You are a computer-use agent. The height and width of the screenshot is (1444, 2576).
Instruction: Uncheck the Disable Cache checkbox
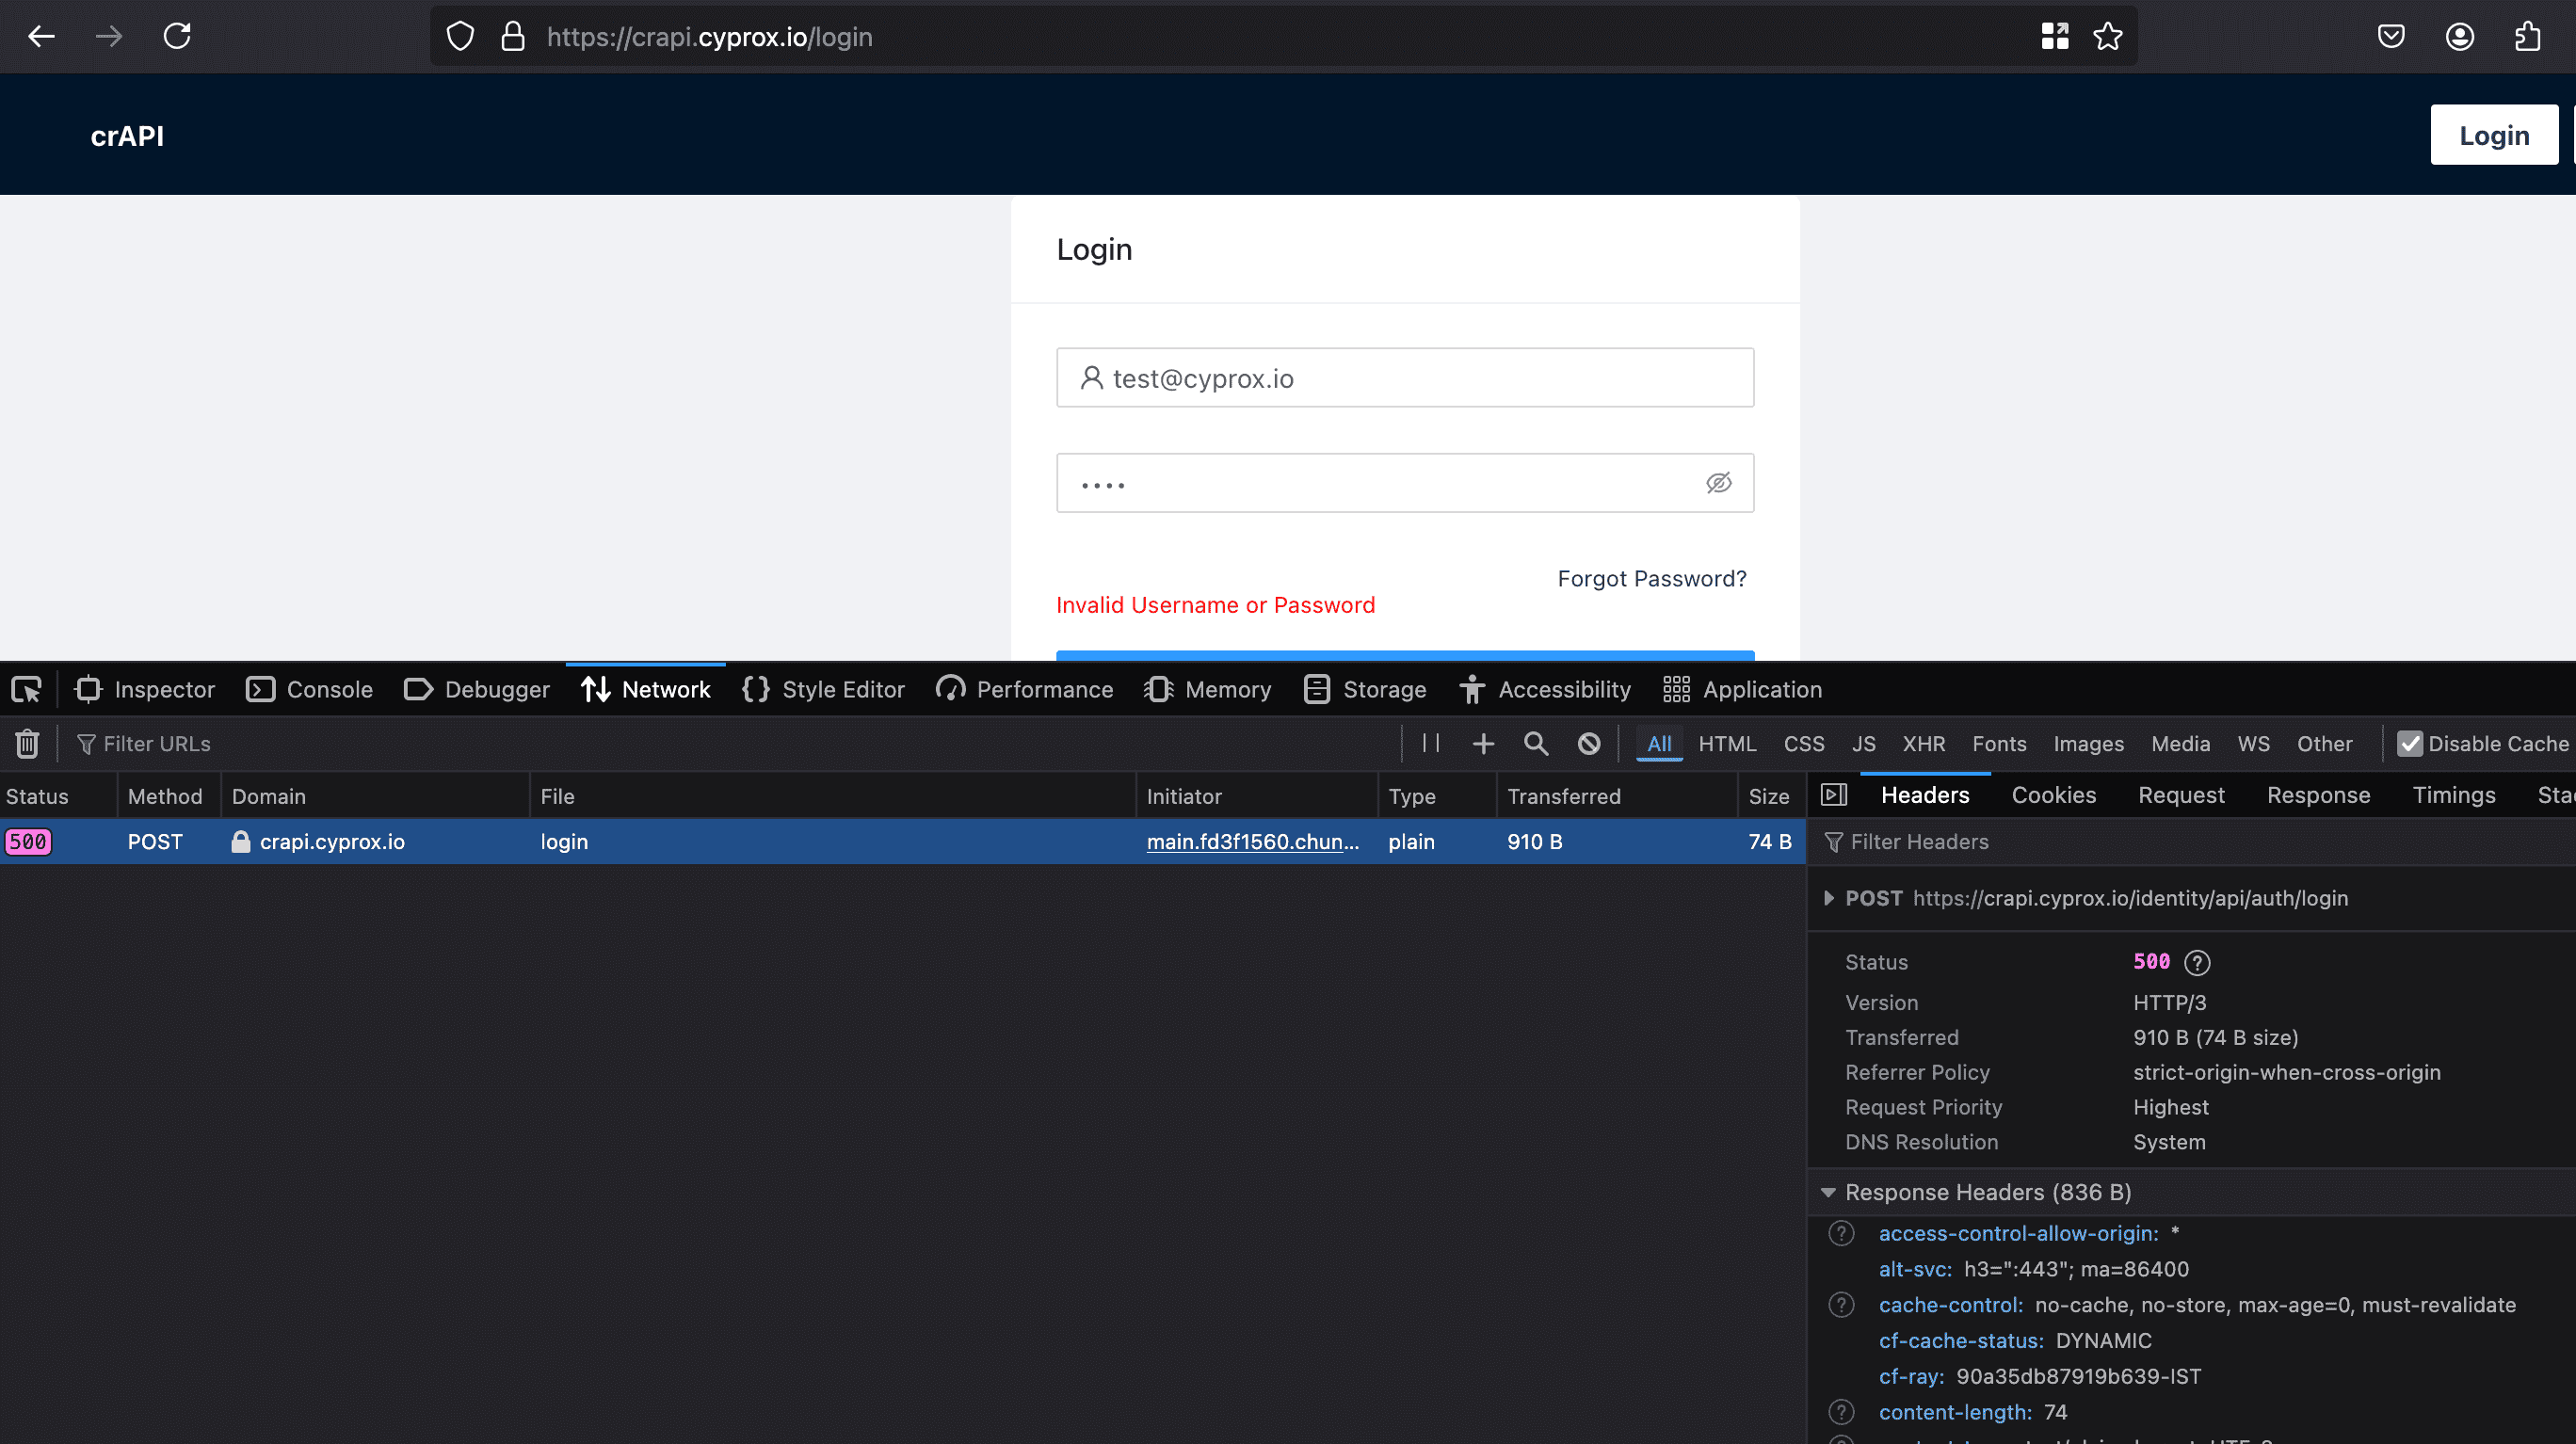pyautogui.click(x=2411, y=743)
